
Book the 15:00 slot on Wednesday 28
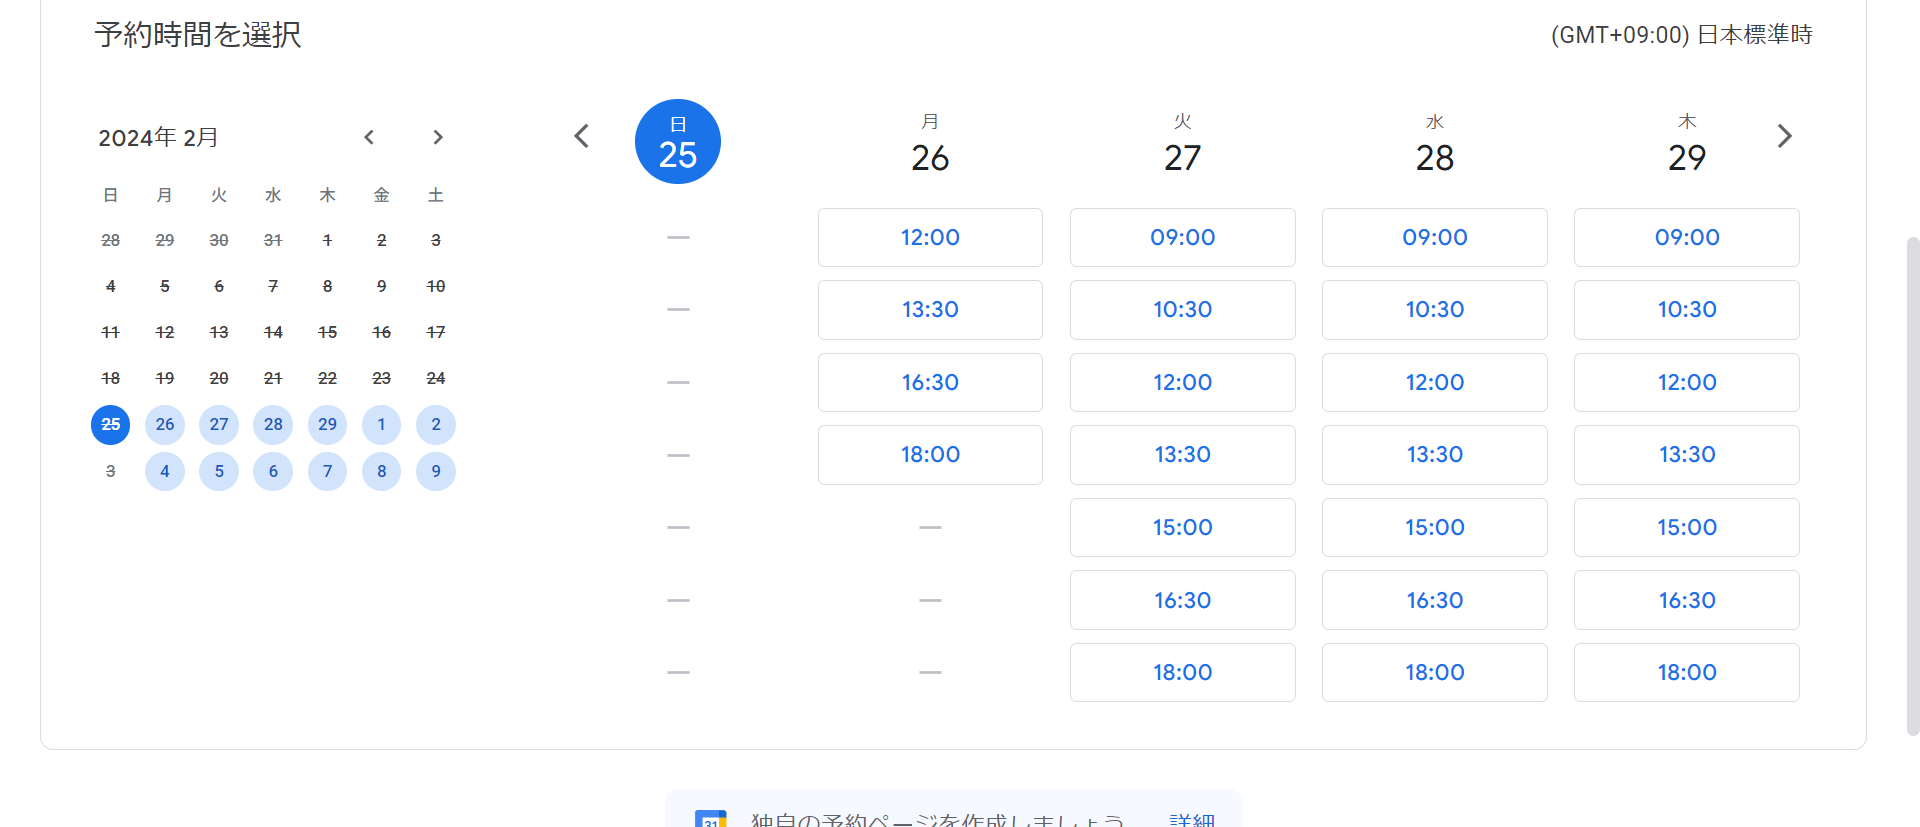pyautogui.click(x=1434, y=527)
